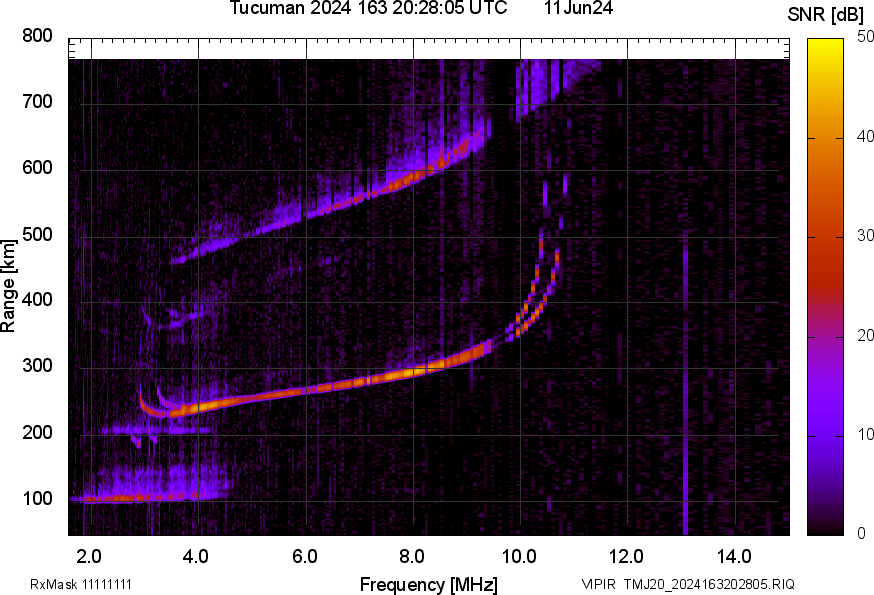Click the 2.0 frequency tick label
This screenshot has width=874, height=595.
click(89, 556)
